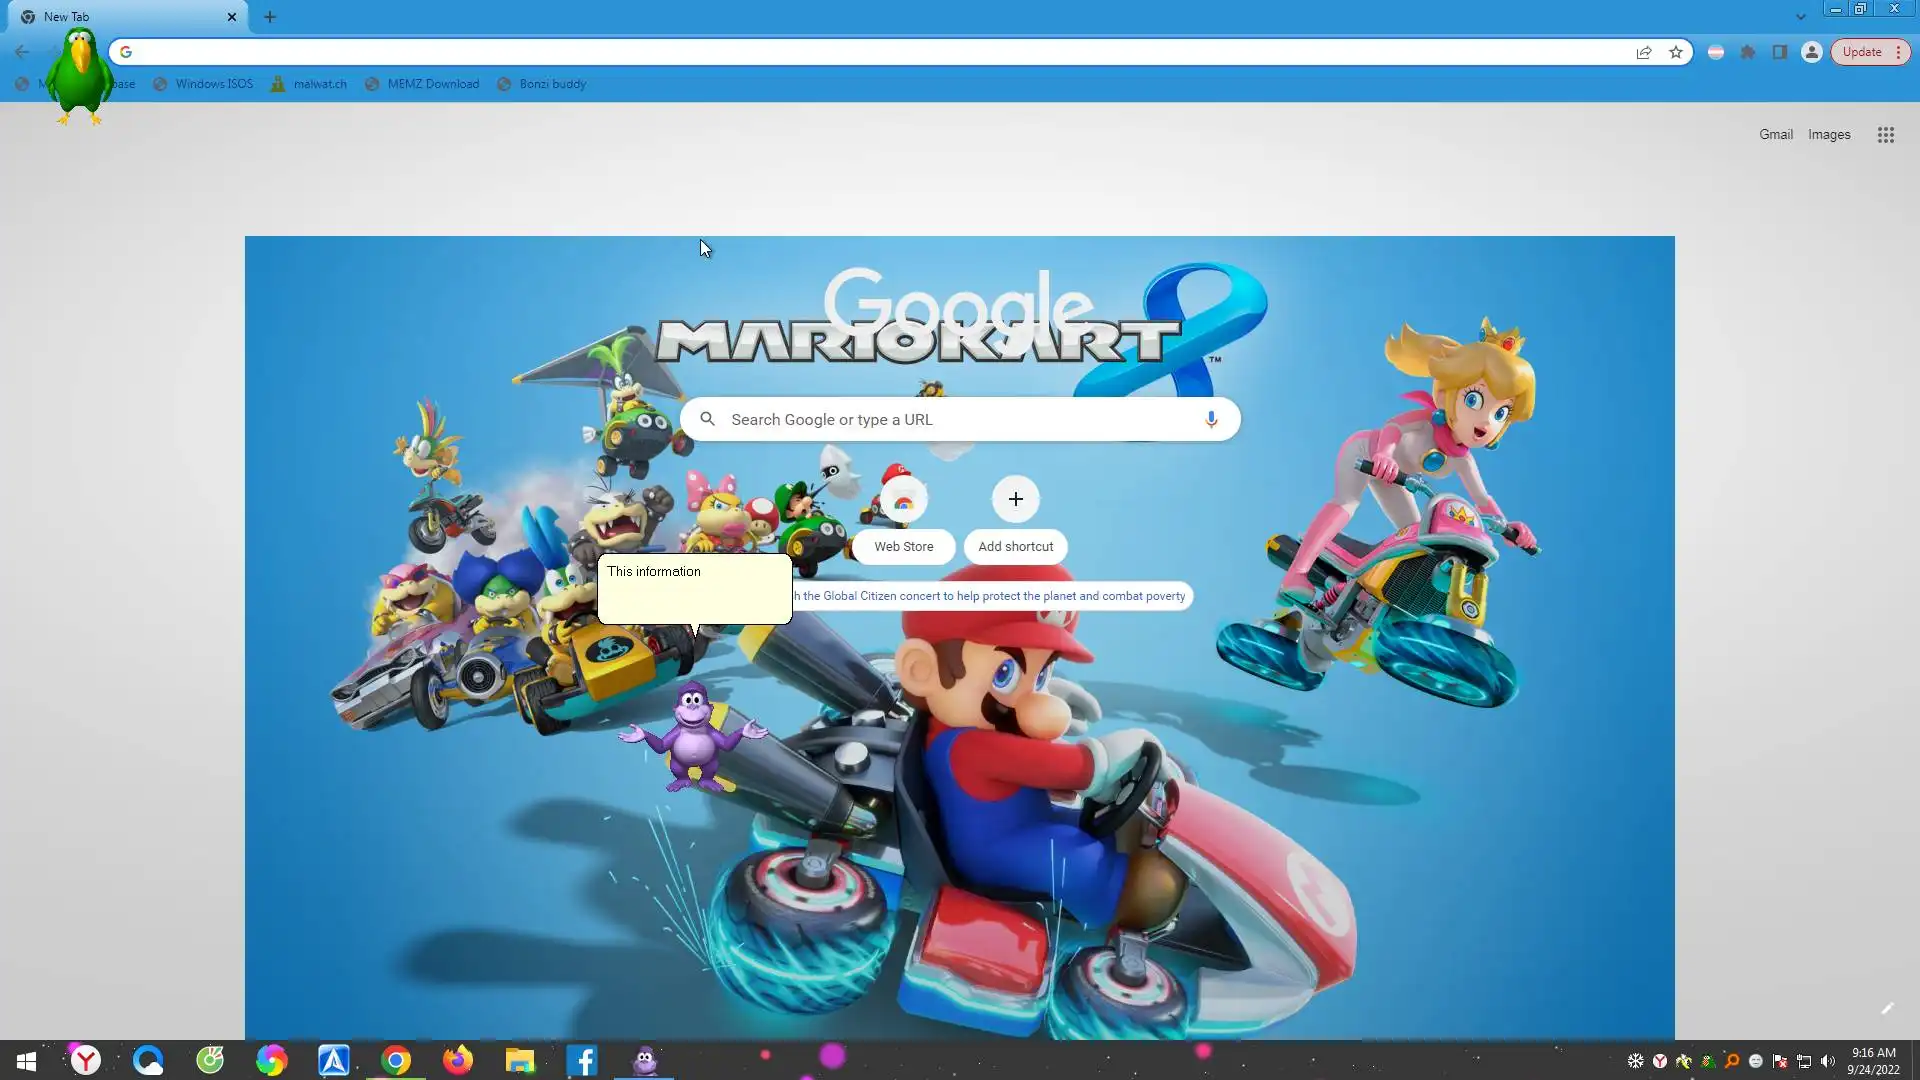Open the Google apps grid

1885,135
